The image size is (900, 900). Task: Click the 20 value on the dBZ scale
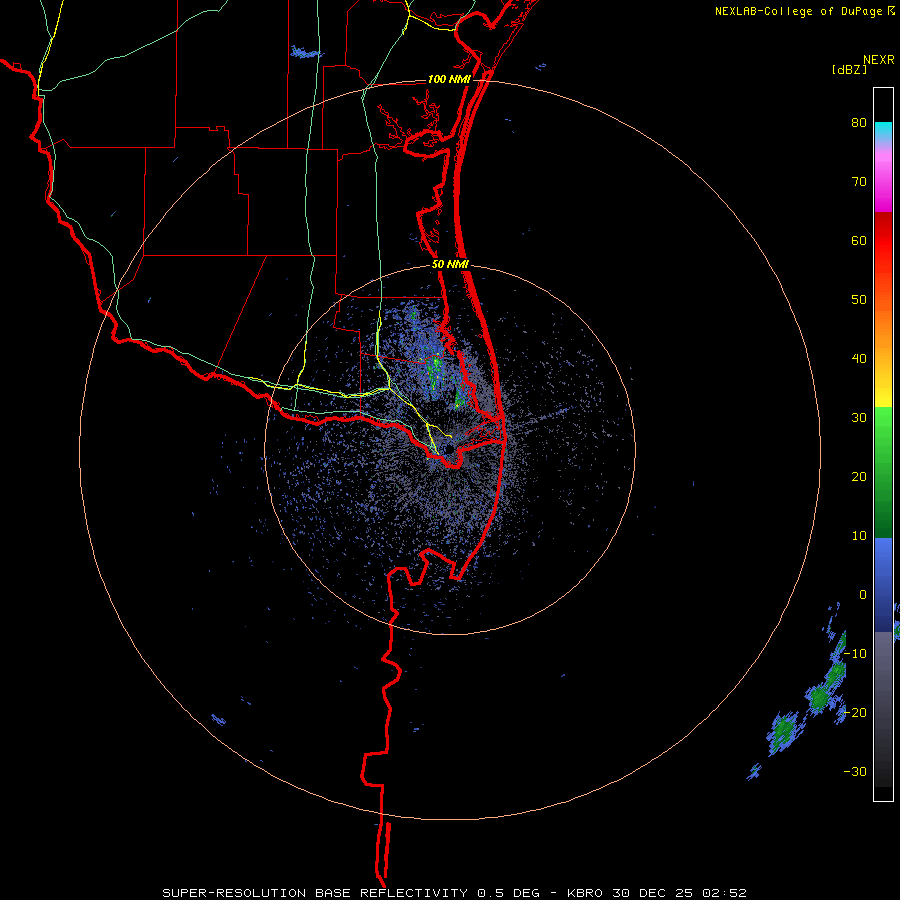coord(859,477)
